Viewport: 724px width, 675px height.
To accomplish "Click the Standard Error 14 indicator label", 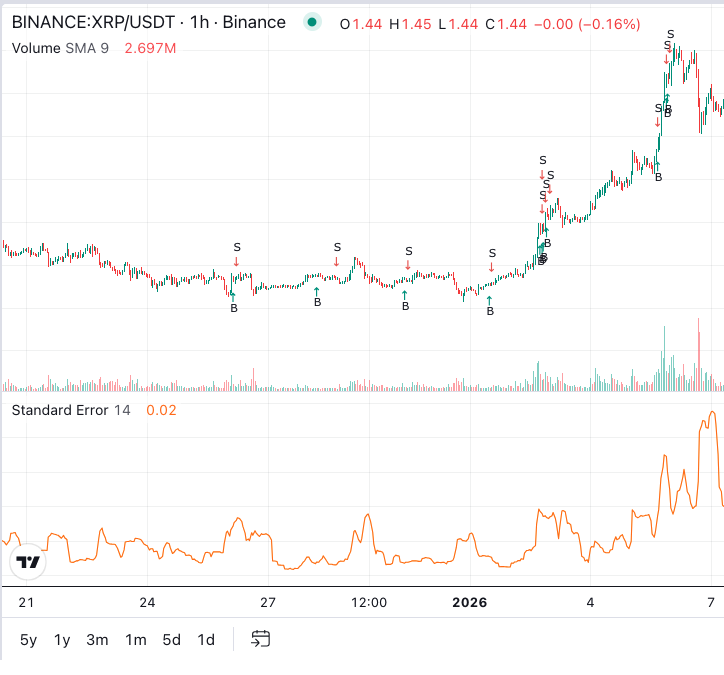I will click(x=71, y=410).
